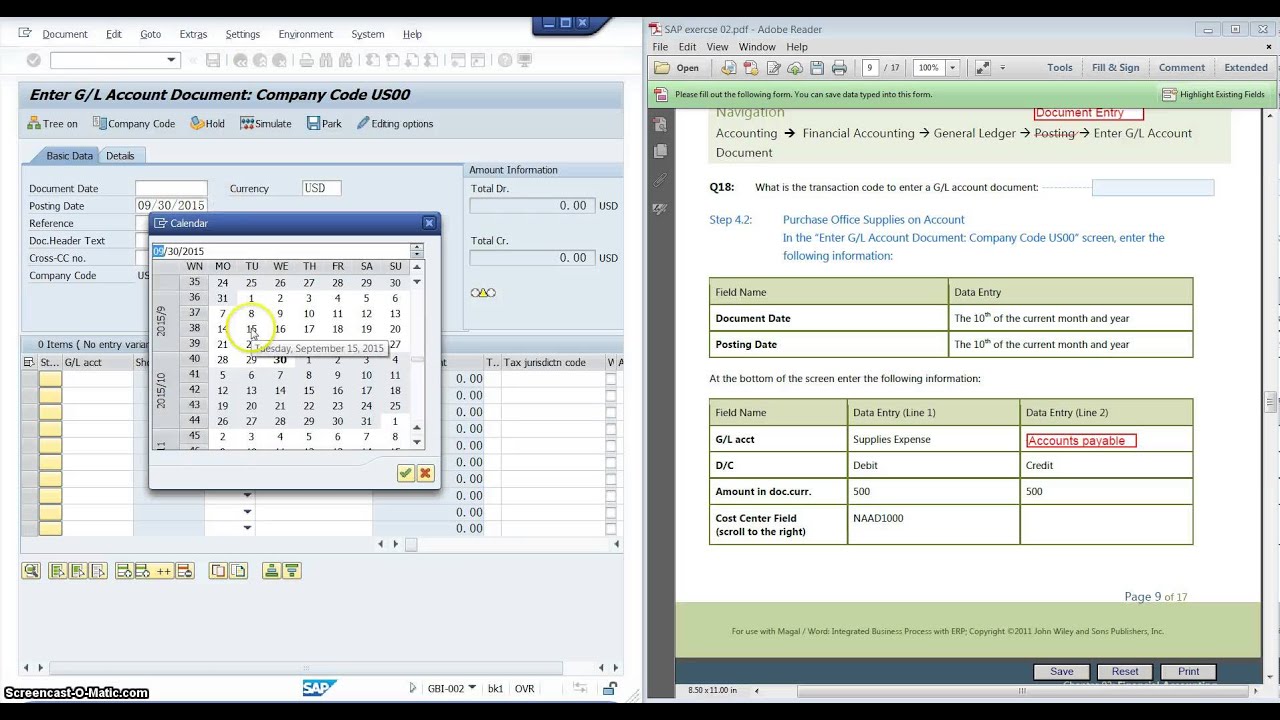Open the Comment pane in Adobe Reader
This screenshot has width=1280, height=720.
(x=1182, y=68)
